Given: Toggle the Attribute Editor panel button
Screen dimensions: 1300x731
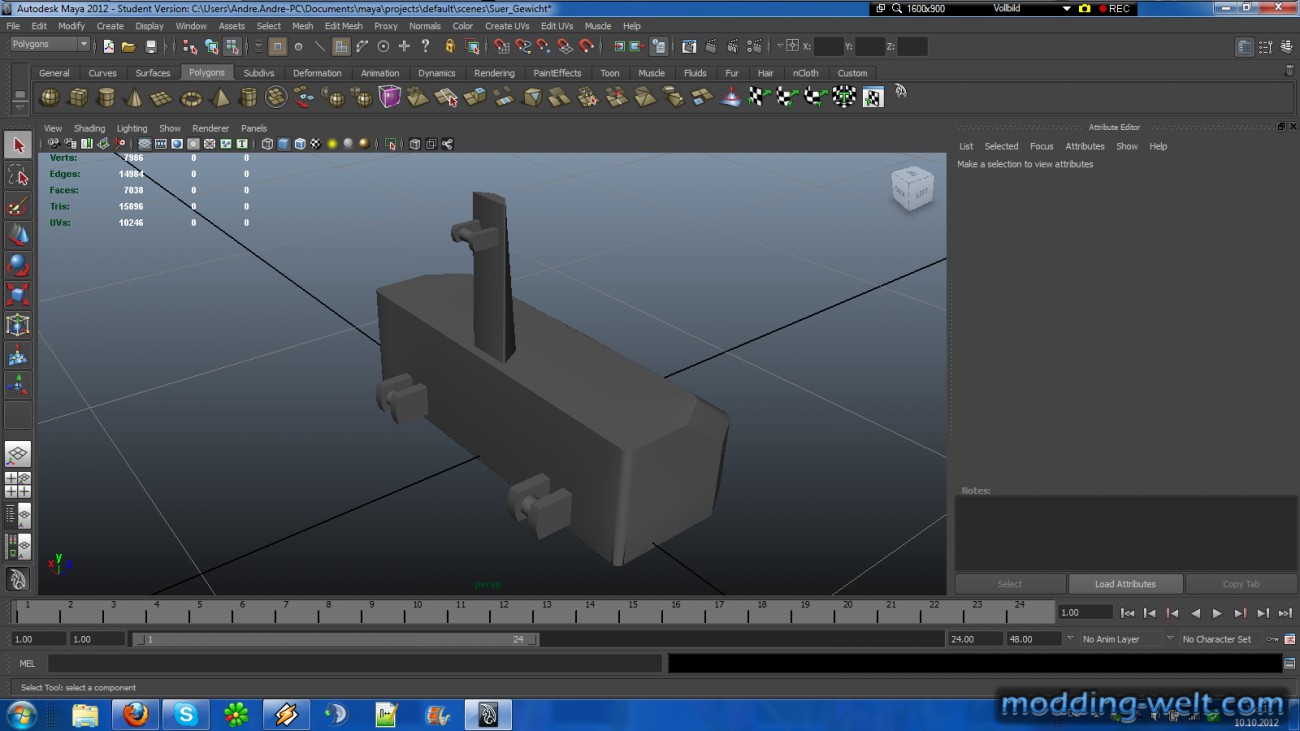Looking at the screenshot, I should (x=1245, y=47).
